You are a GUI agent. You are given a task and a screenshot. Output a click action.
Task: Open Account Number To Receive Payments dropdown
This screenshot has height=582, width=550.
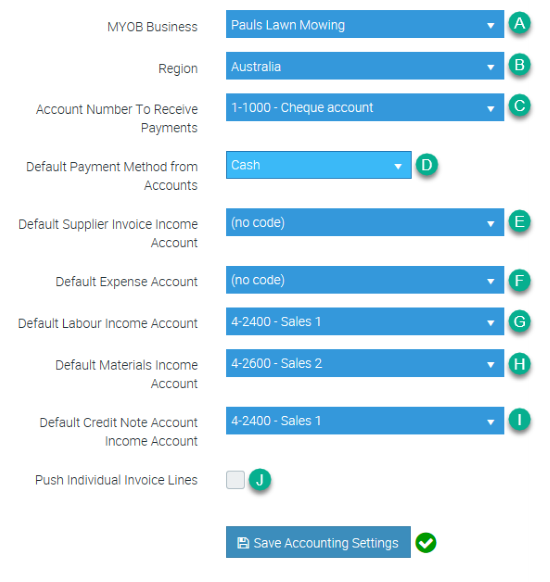click(x=365, y=107)
